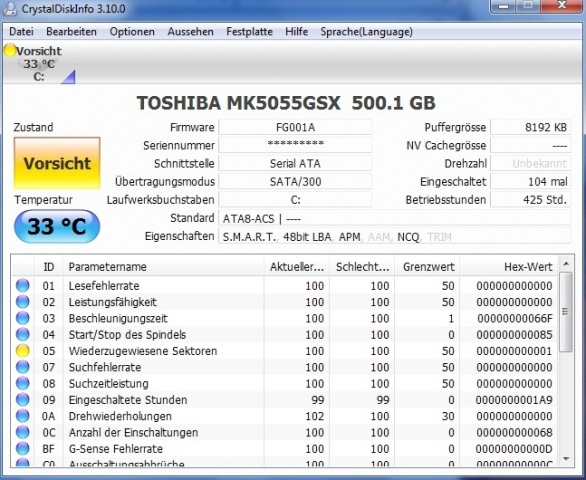The width and height of the screenshot is (586, 480).
Task: Click the SMART list scrollbar thumb
Action: (566, 312)
